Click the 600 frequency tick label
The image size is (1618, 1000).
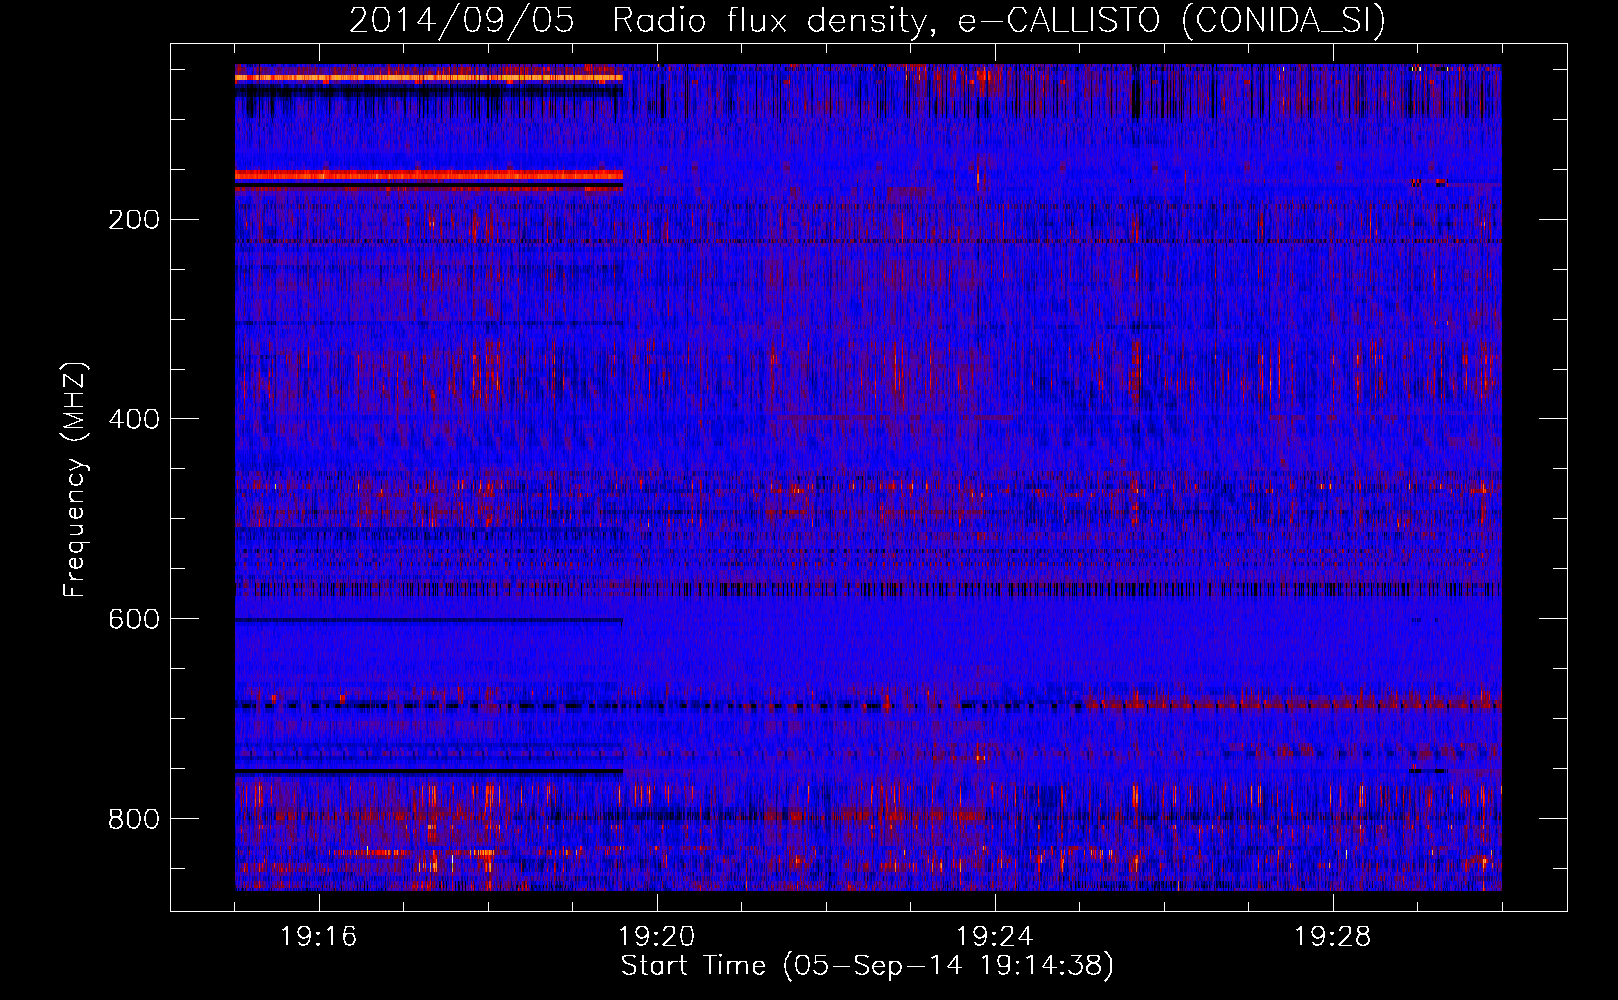coord(134,620)
